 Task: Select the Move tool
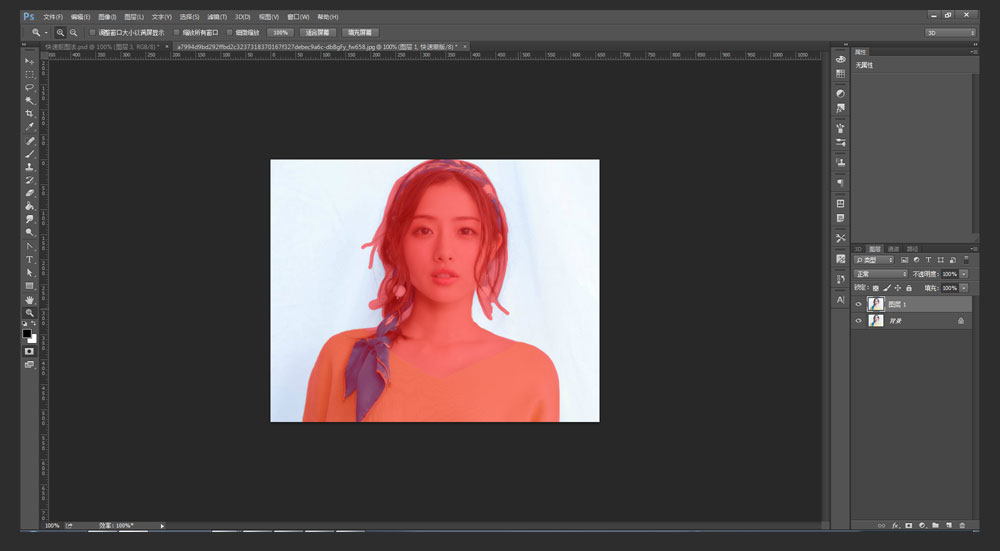29,62
